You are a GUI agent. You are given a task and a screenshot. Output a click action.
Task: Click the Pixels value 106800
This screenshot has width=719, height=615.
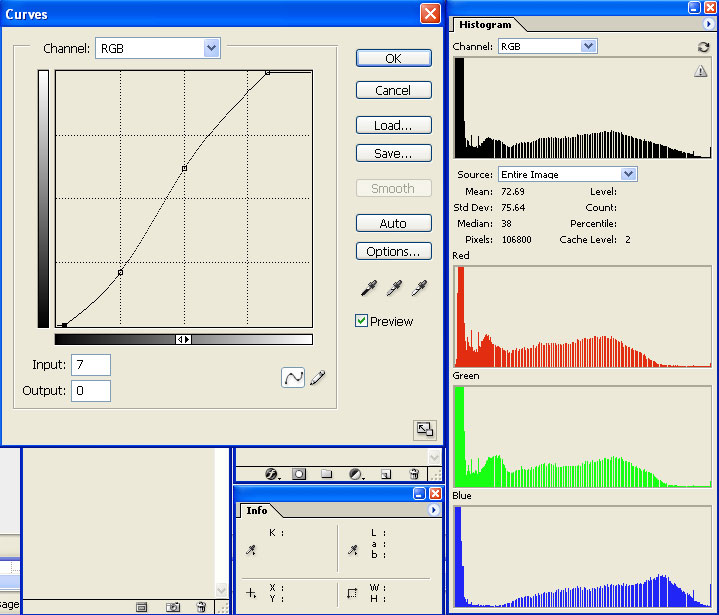[x=517, y=240]
